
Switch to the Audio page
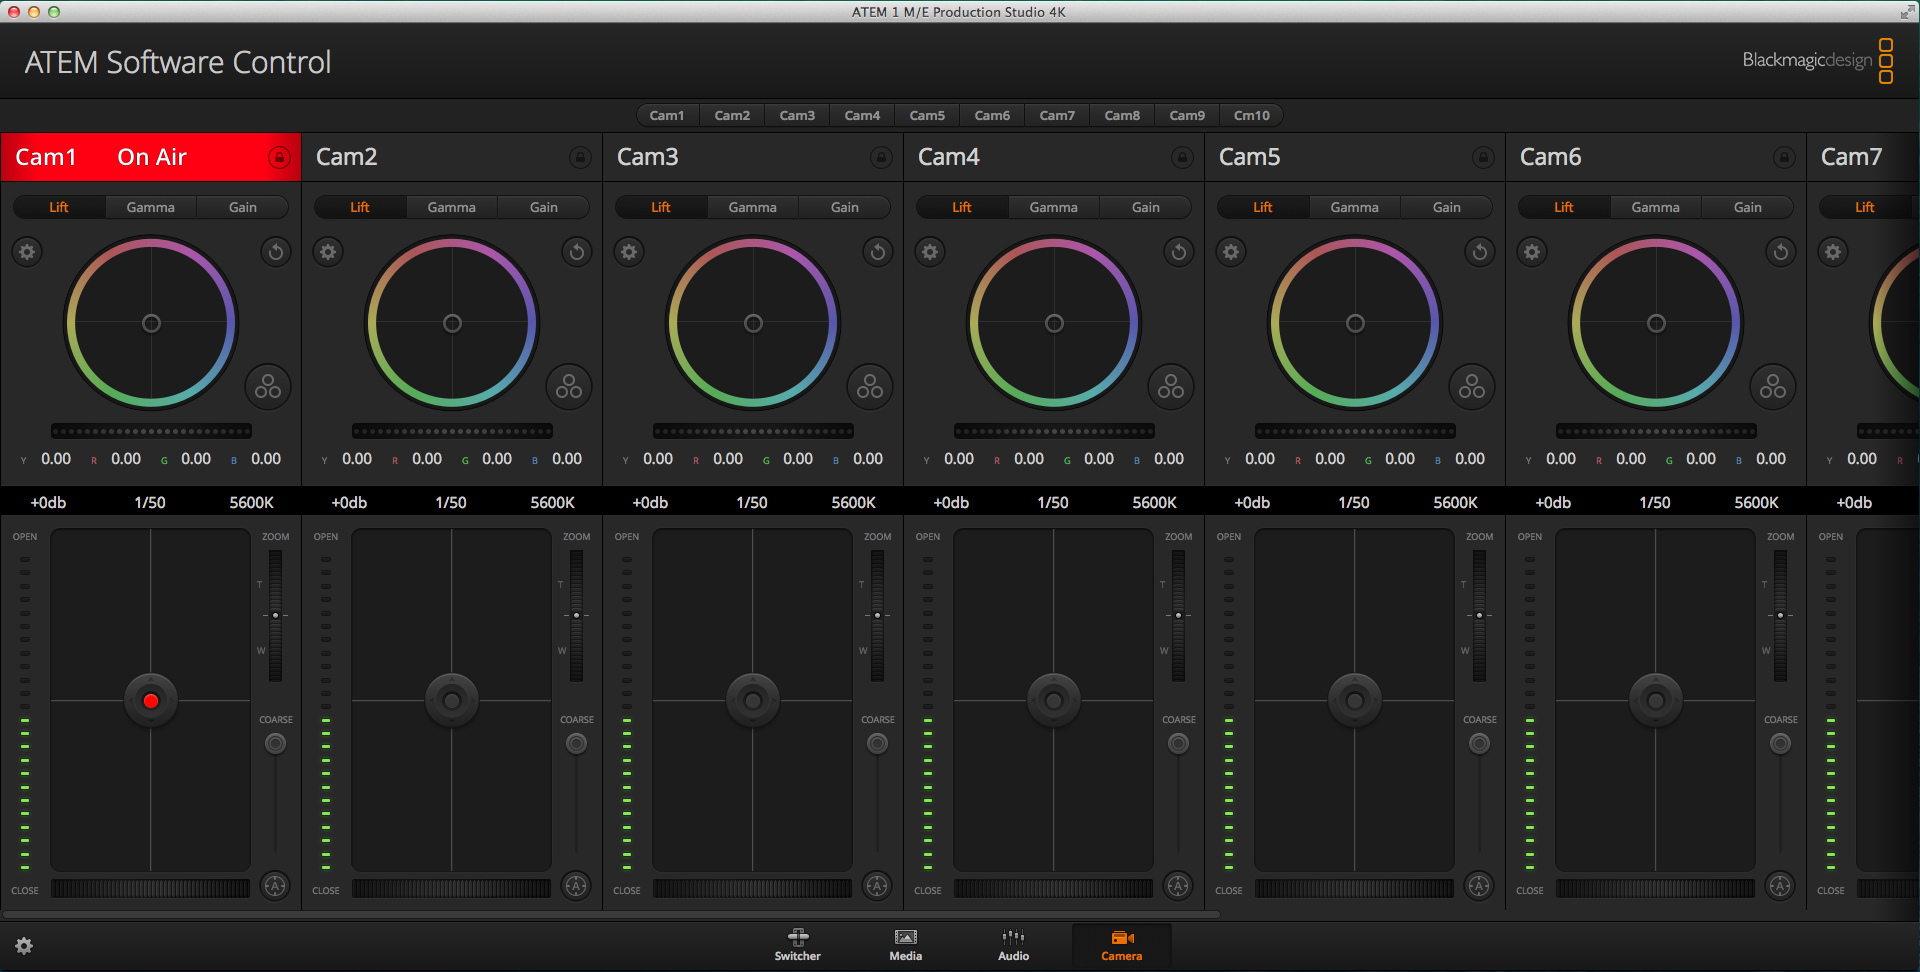[1013, 945]
